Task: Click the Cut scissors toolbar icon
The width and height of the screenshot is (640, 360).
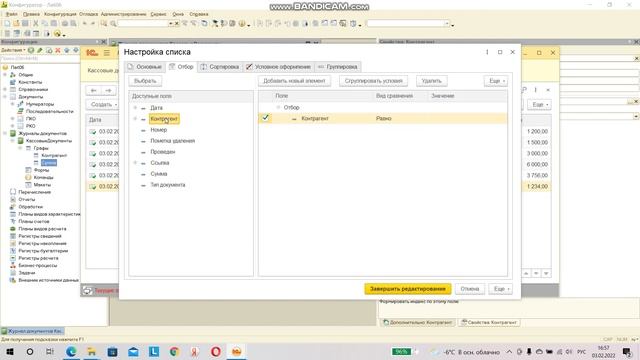Action: (36, 24)
